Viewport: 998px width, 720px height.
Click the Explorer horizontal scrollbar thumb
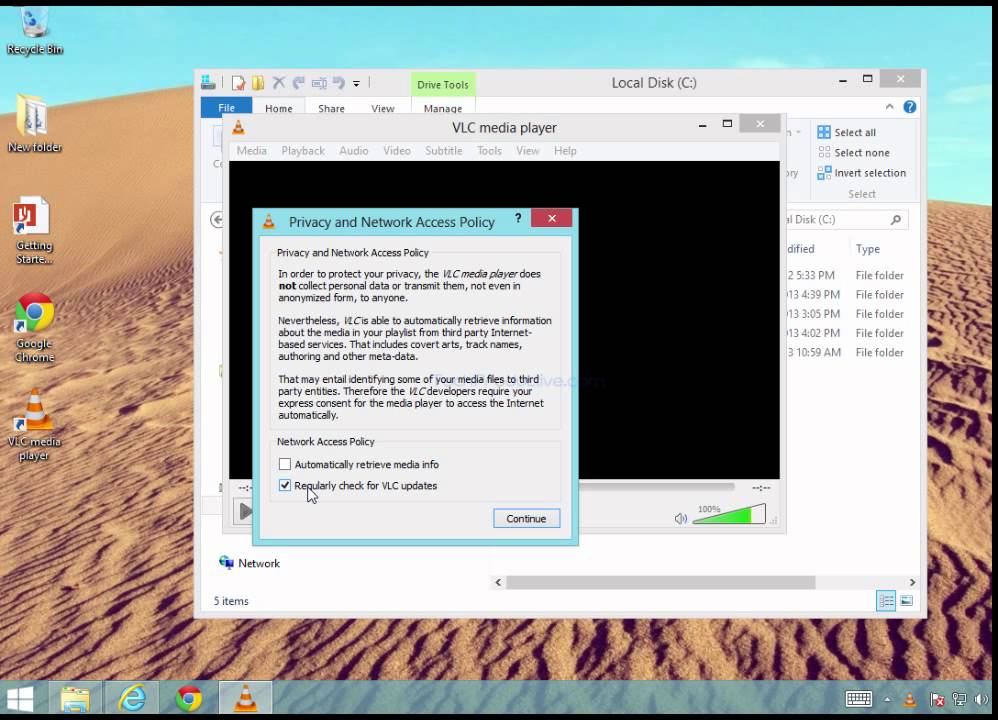click(x=661, y=582)
